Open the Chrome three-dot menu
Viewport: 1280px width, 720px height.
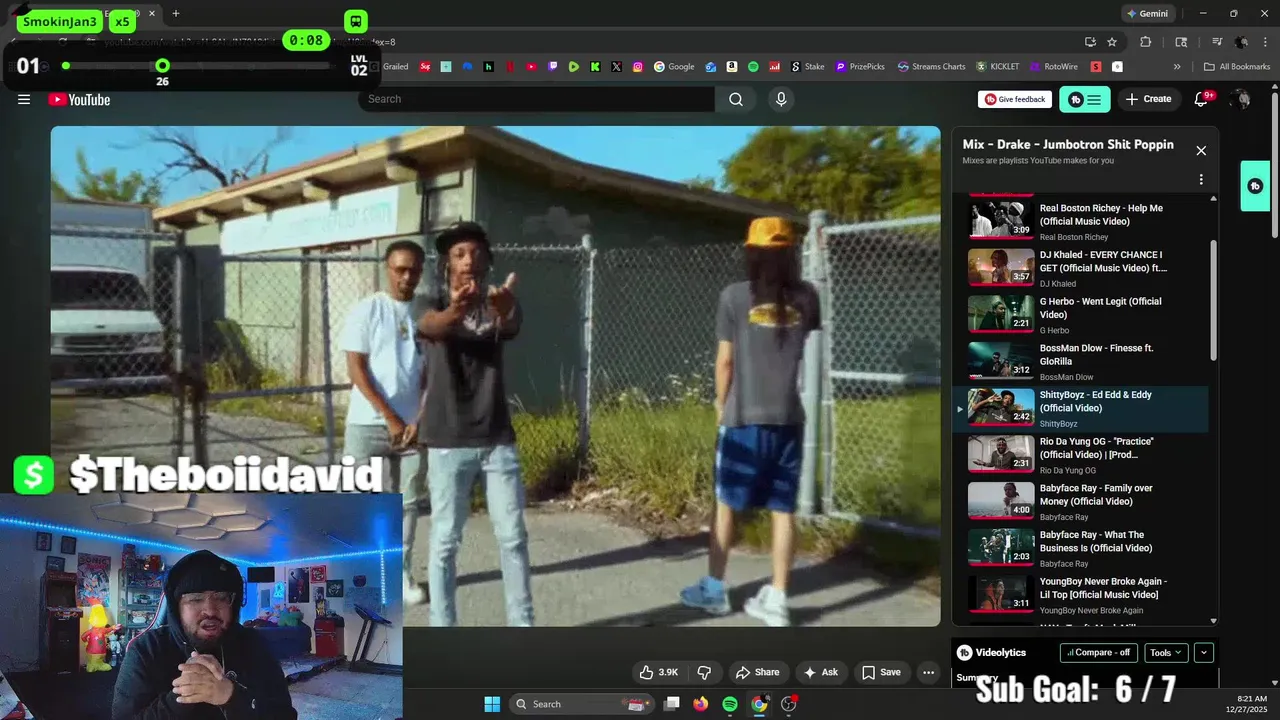1265,42
